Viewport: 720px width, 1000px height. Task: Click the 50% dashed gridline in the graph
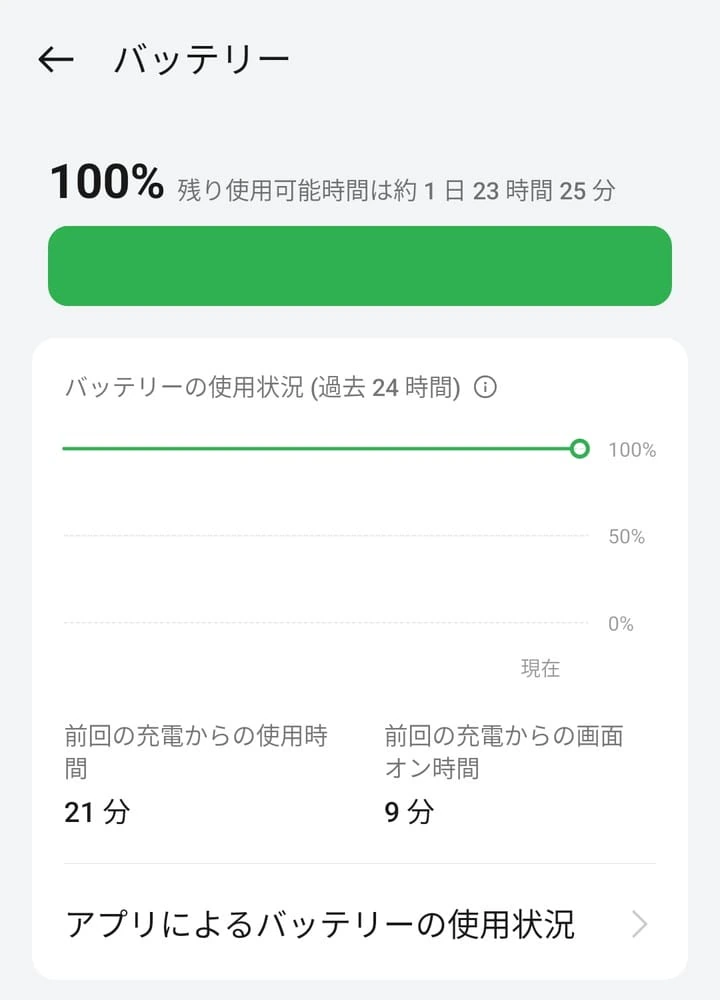325,537
